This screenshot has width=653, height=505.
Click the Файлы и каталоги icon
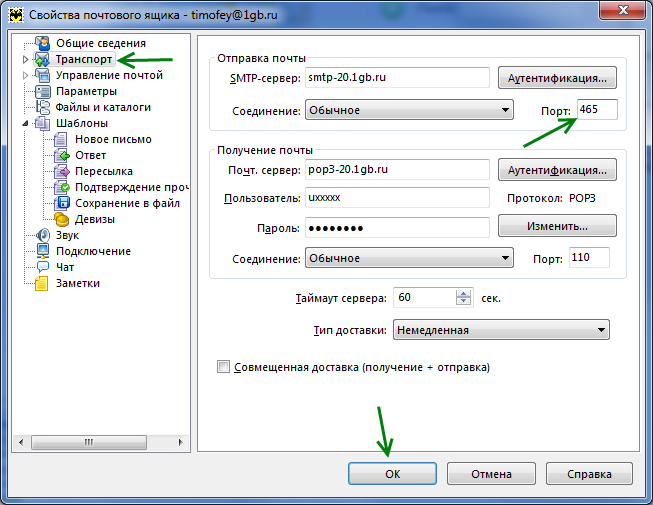(x=42, y=107)
